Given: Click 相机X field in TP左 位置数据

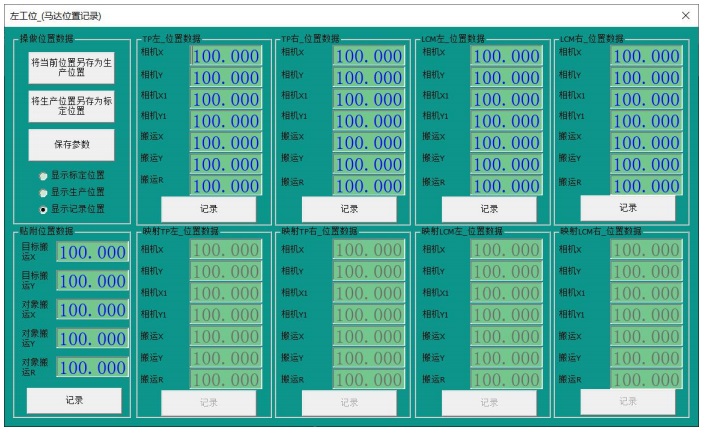Looking at the screenshot, I should [225, 57].
